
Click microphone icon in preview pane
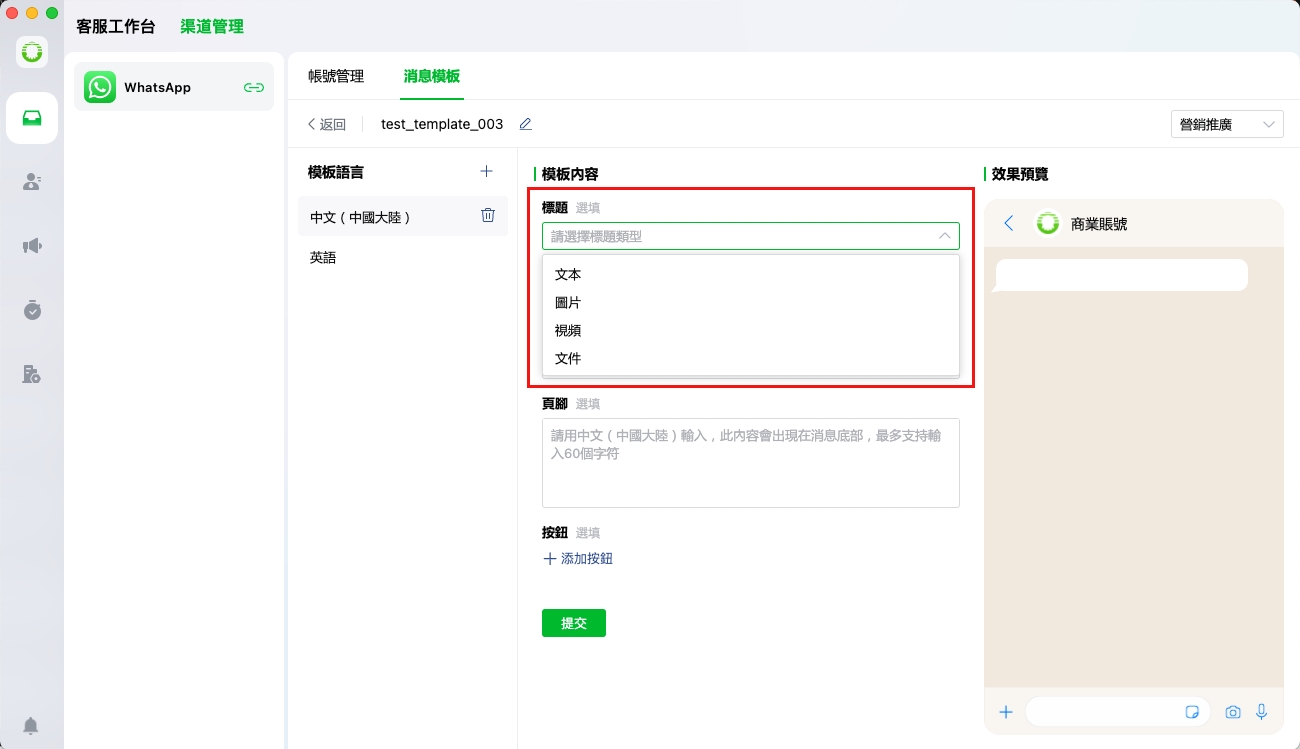(x=1262, y=712)
